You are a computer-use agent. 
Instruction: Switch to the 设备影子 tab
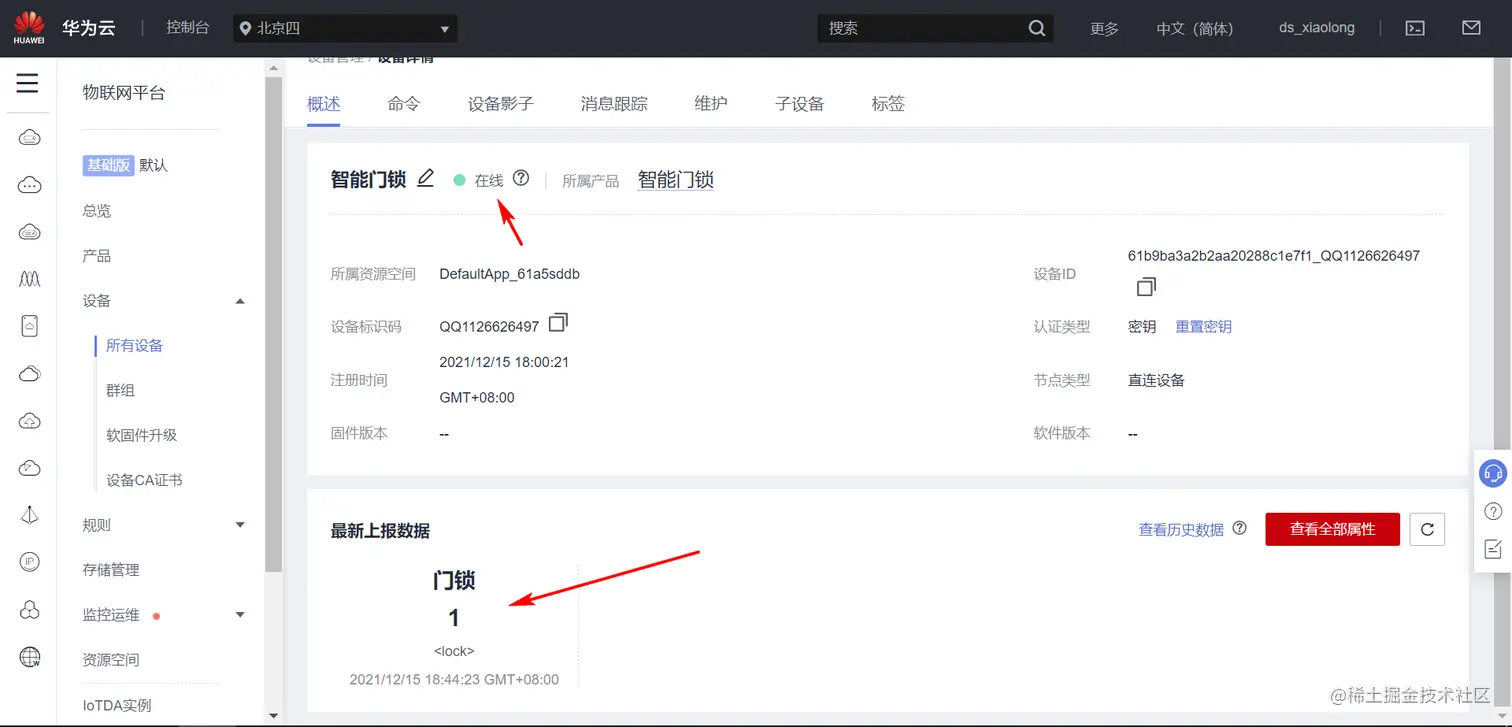pyautogui.click(x=501, y=104)
